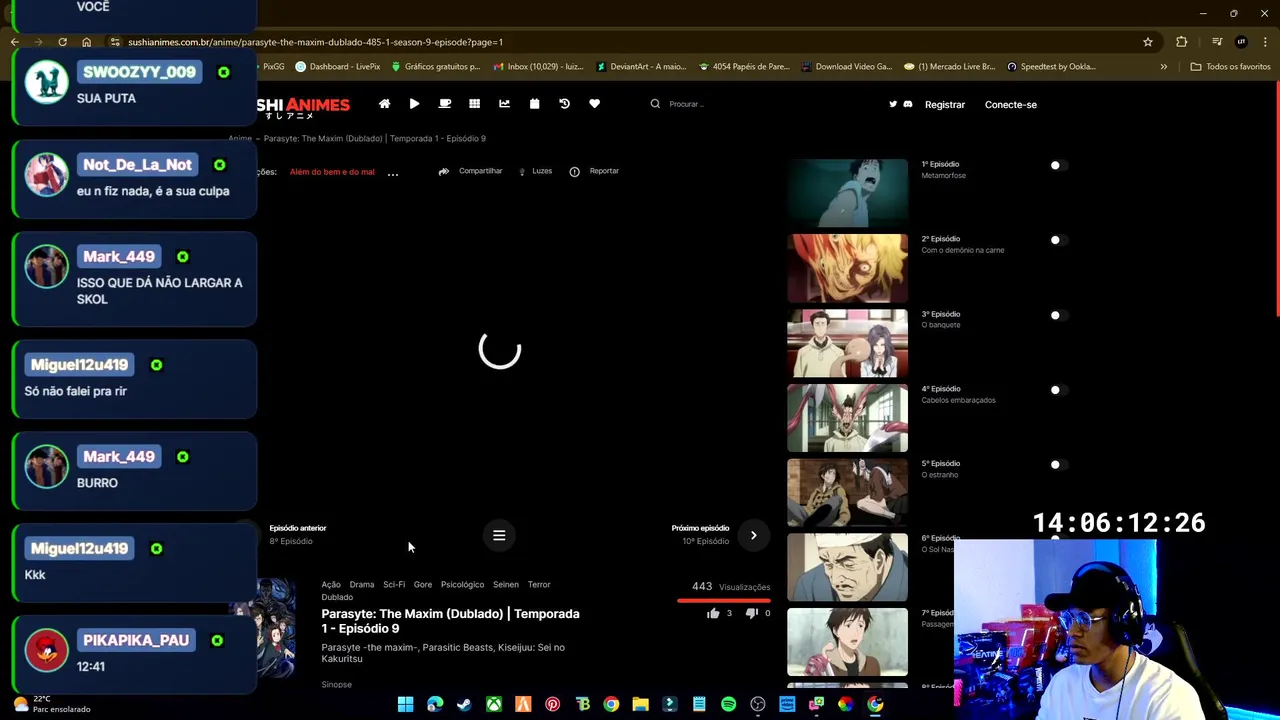Click the search magnifier icon
This screenshot has width=1280, height=720.
(655, 104)
